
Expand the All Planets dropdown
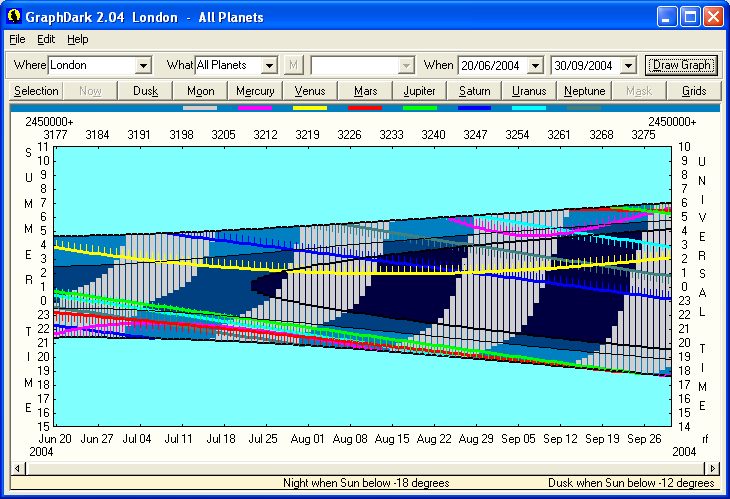click(x=268, y=65)
